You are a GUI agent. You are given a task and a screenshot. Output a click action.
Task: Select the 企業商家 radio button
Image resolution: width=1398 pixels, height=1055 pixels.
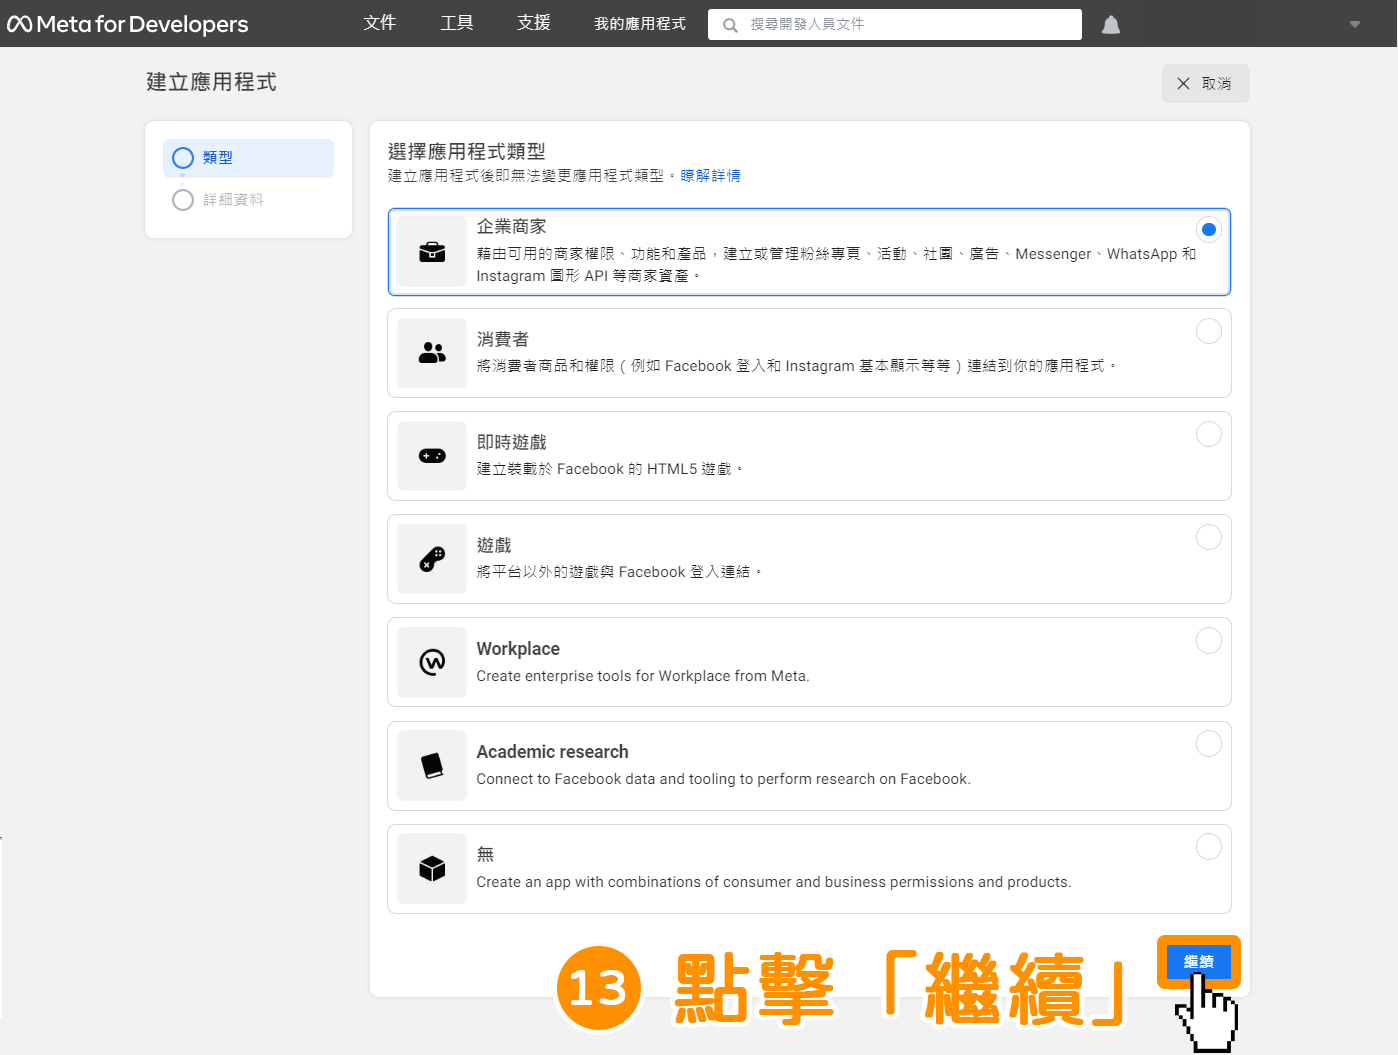click(x=1209, y=230)
